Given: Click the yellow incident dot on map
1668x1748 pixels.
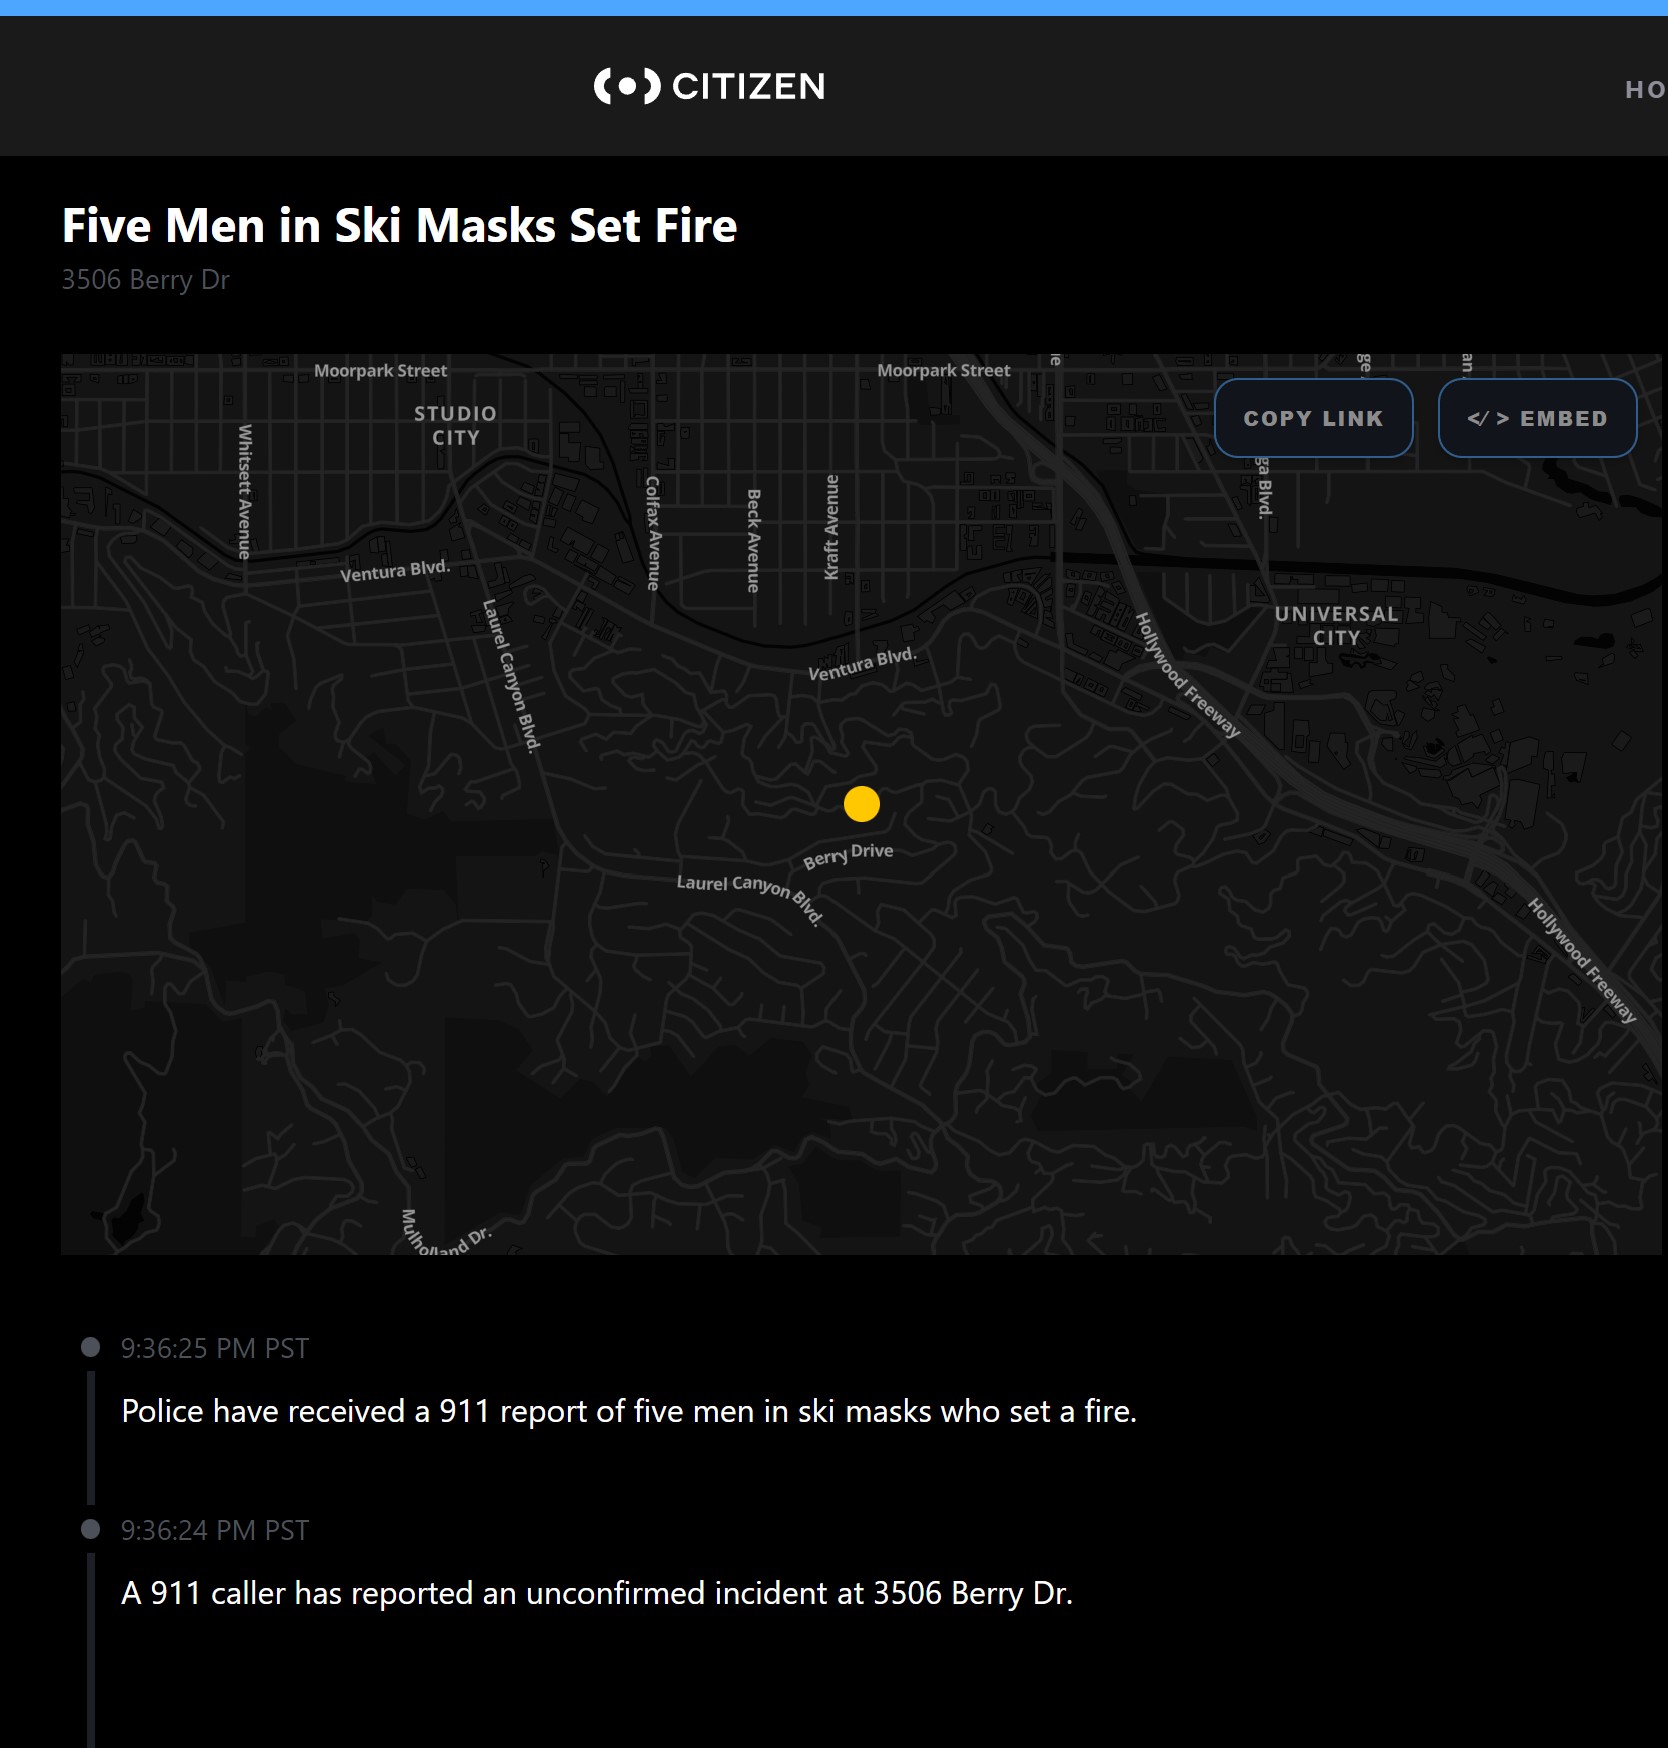Looking at the screenshot, I should click(x=861, y=804).
